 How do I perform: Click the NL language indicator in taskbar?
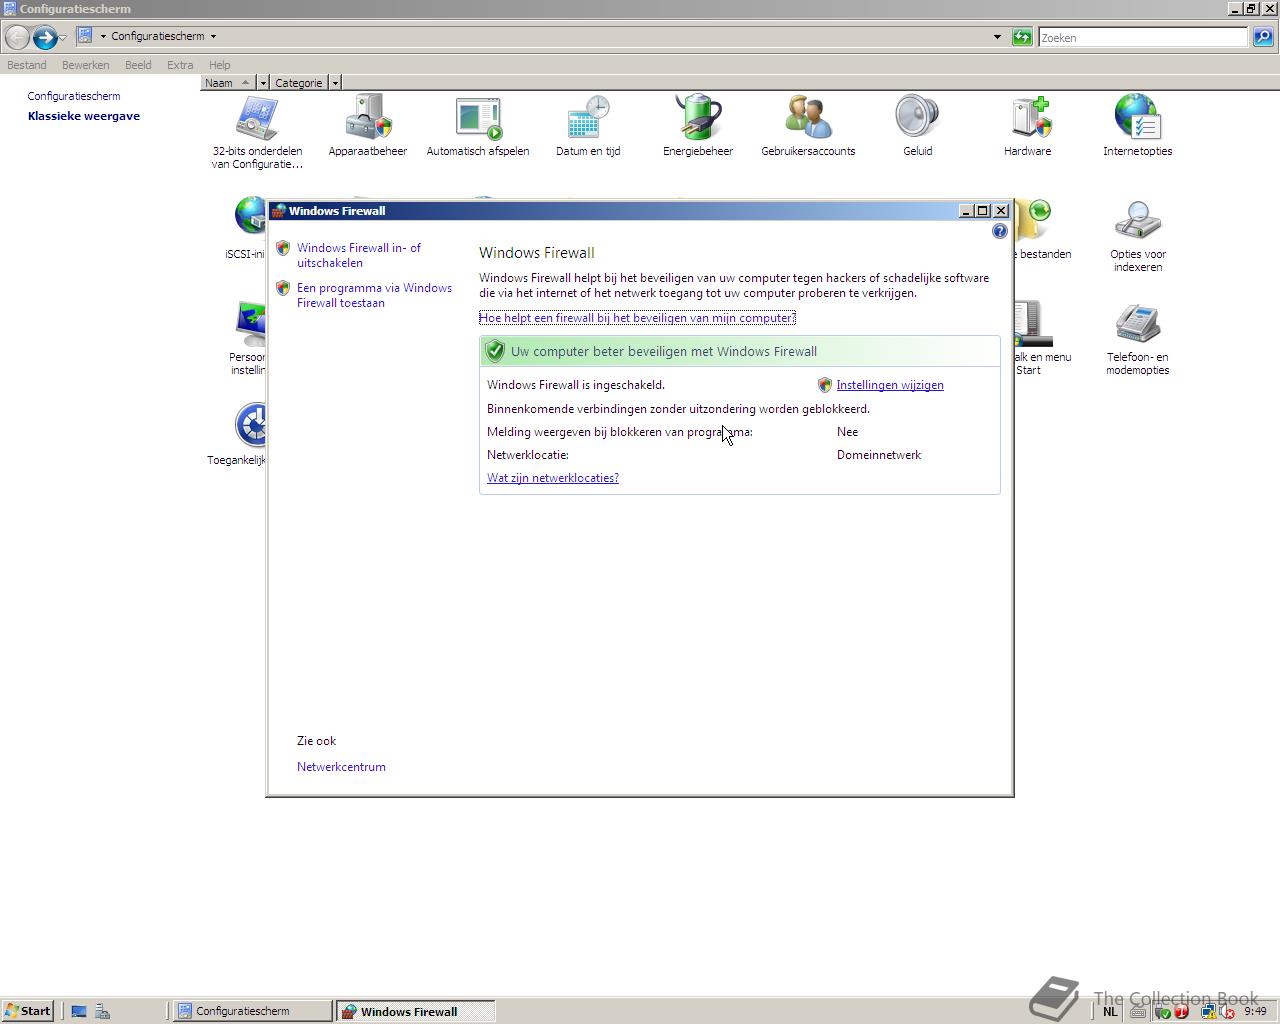[1110, 1011]
